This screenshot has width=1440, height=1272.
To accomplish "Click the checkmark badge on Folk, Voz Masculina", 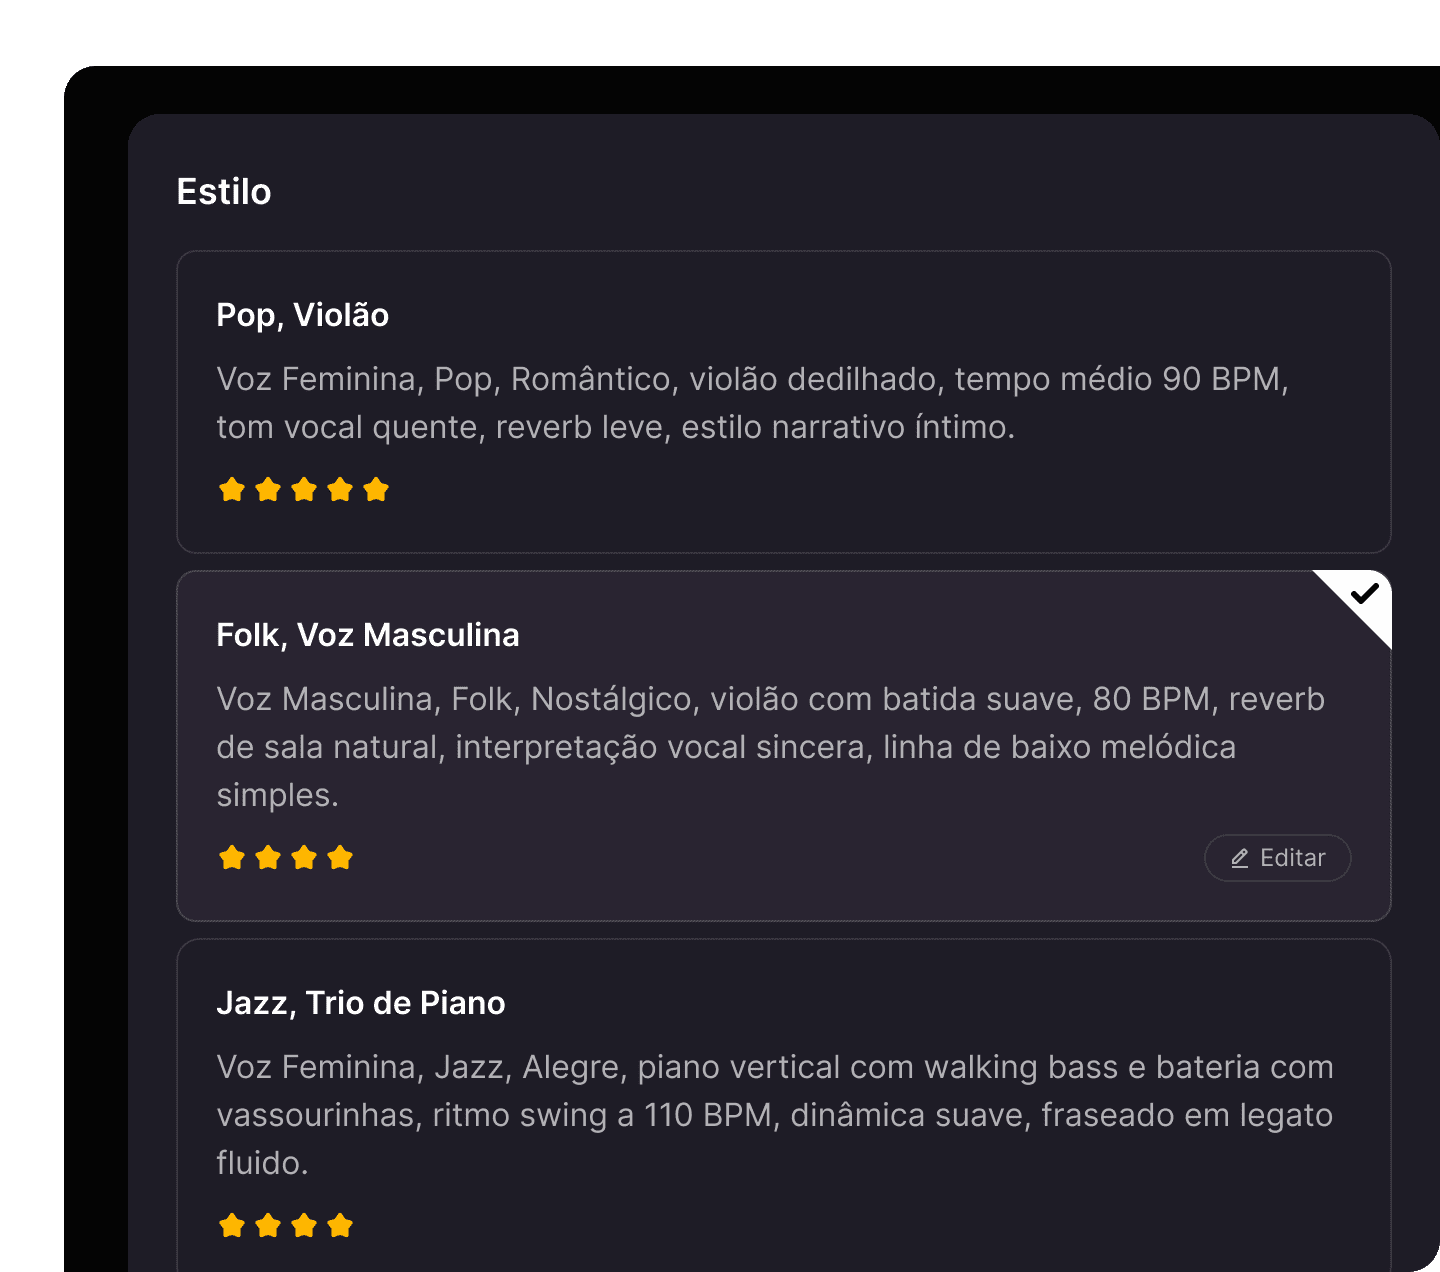I will [1366, 594].
